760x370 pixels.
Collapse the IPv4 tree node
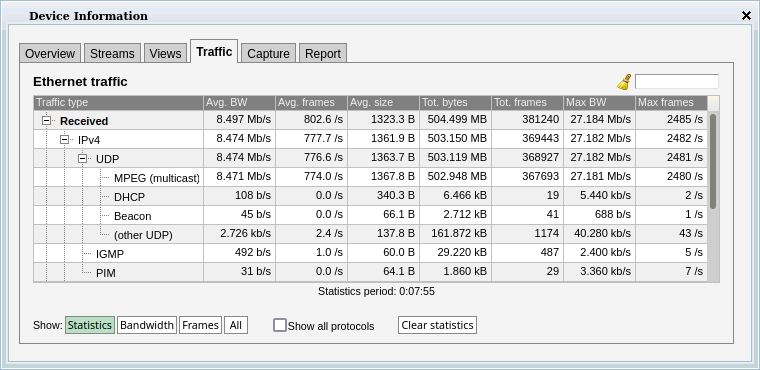[64, 140]
